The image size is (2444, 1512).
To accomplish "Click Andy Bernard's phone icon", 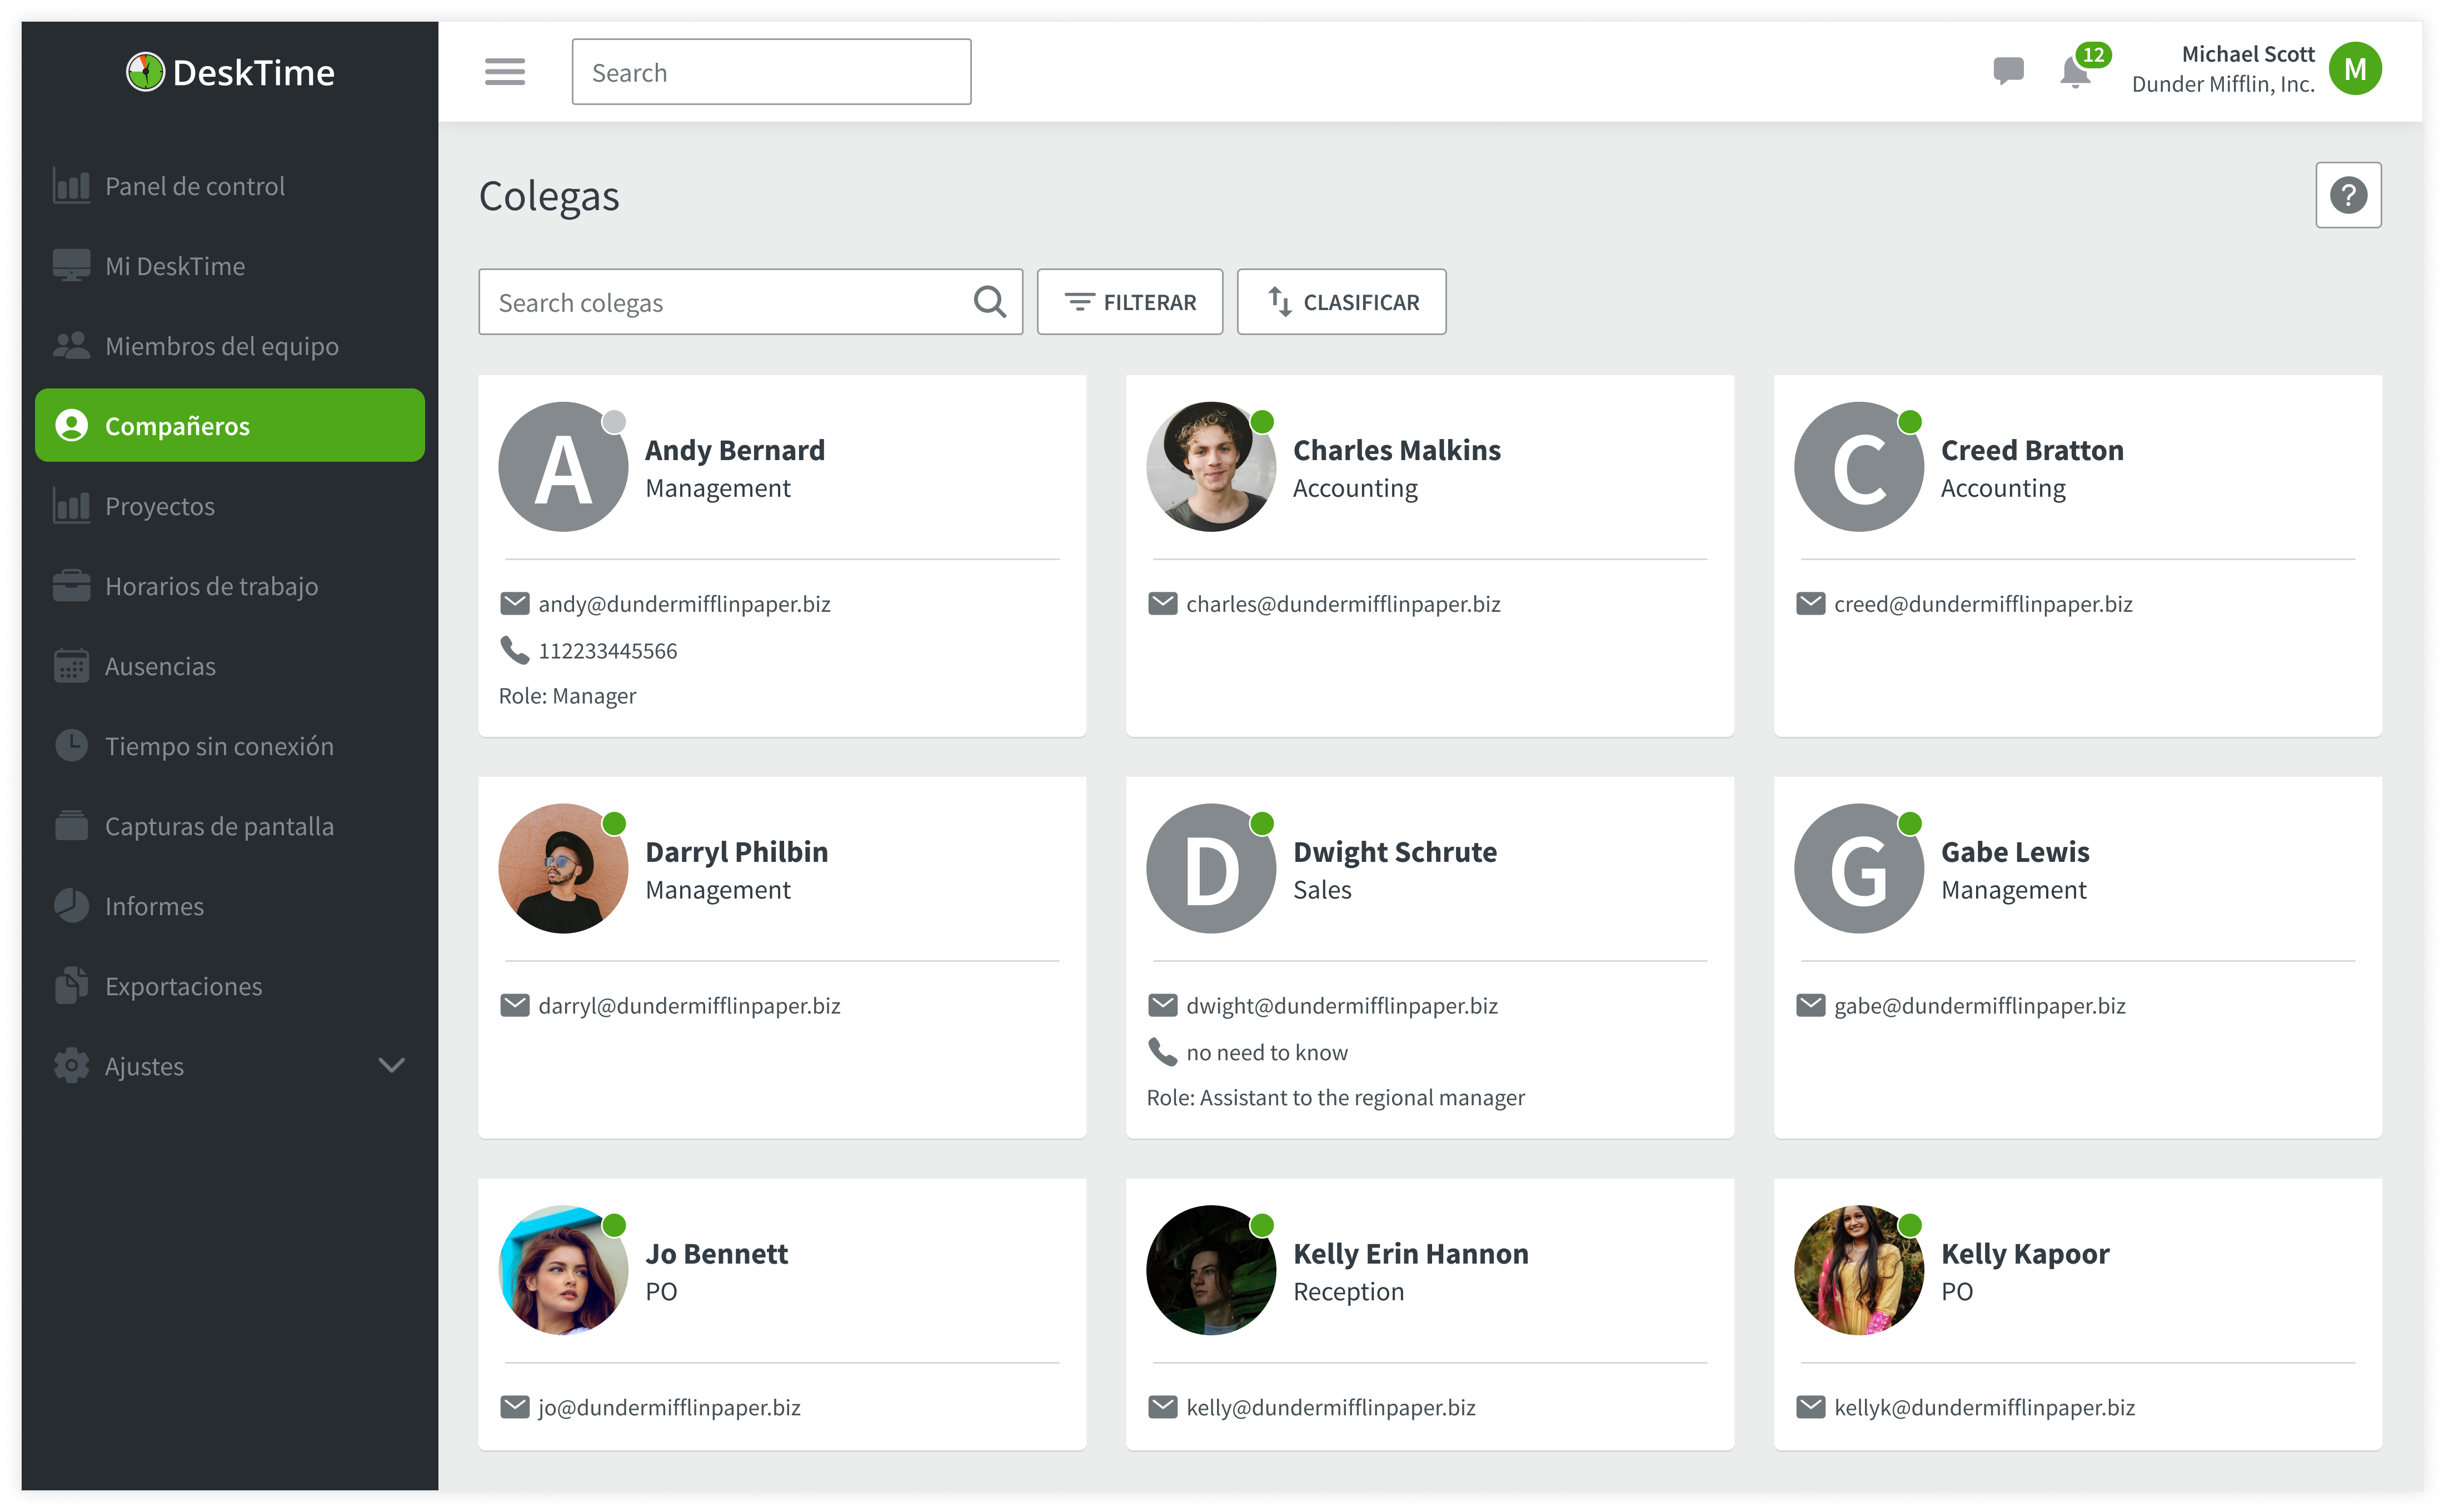I will (x=514, y=650).
